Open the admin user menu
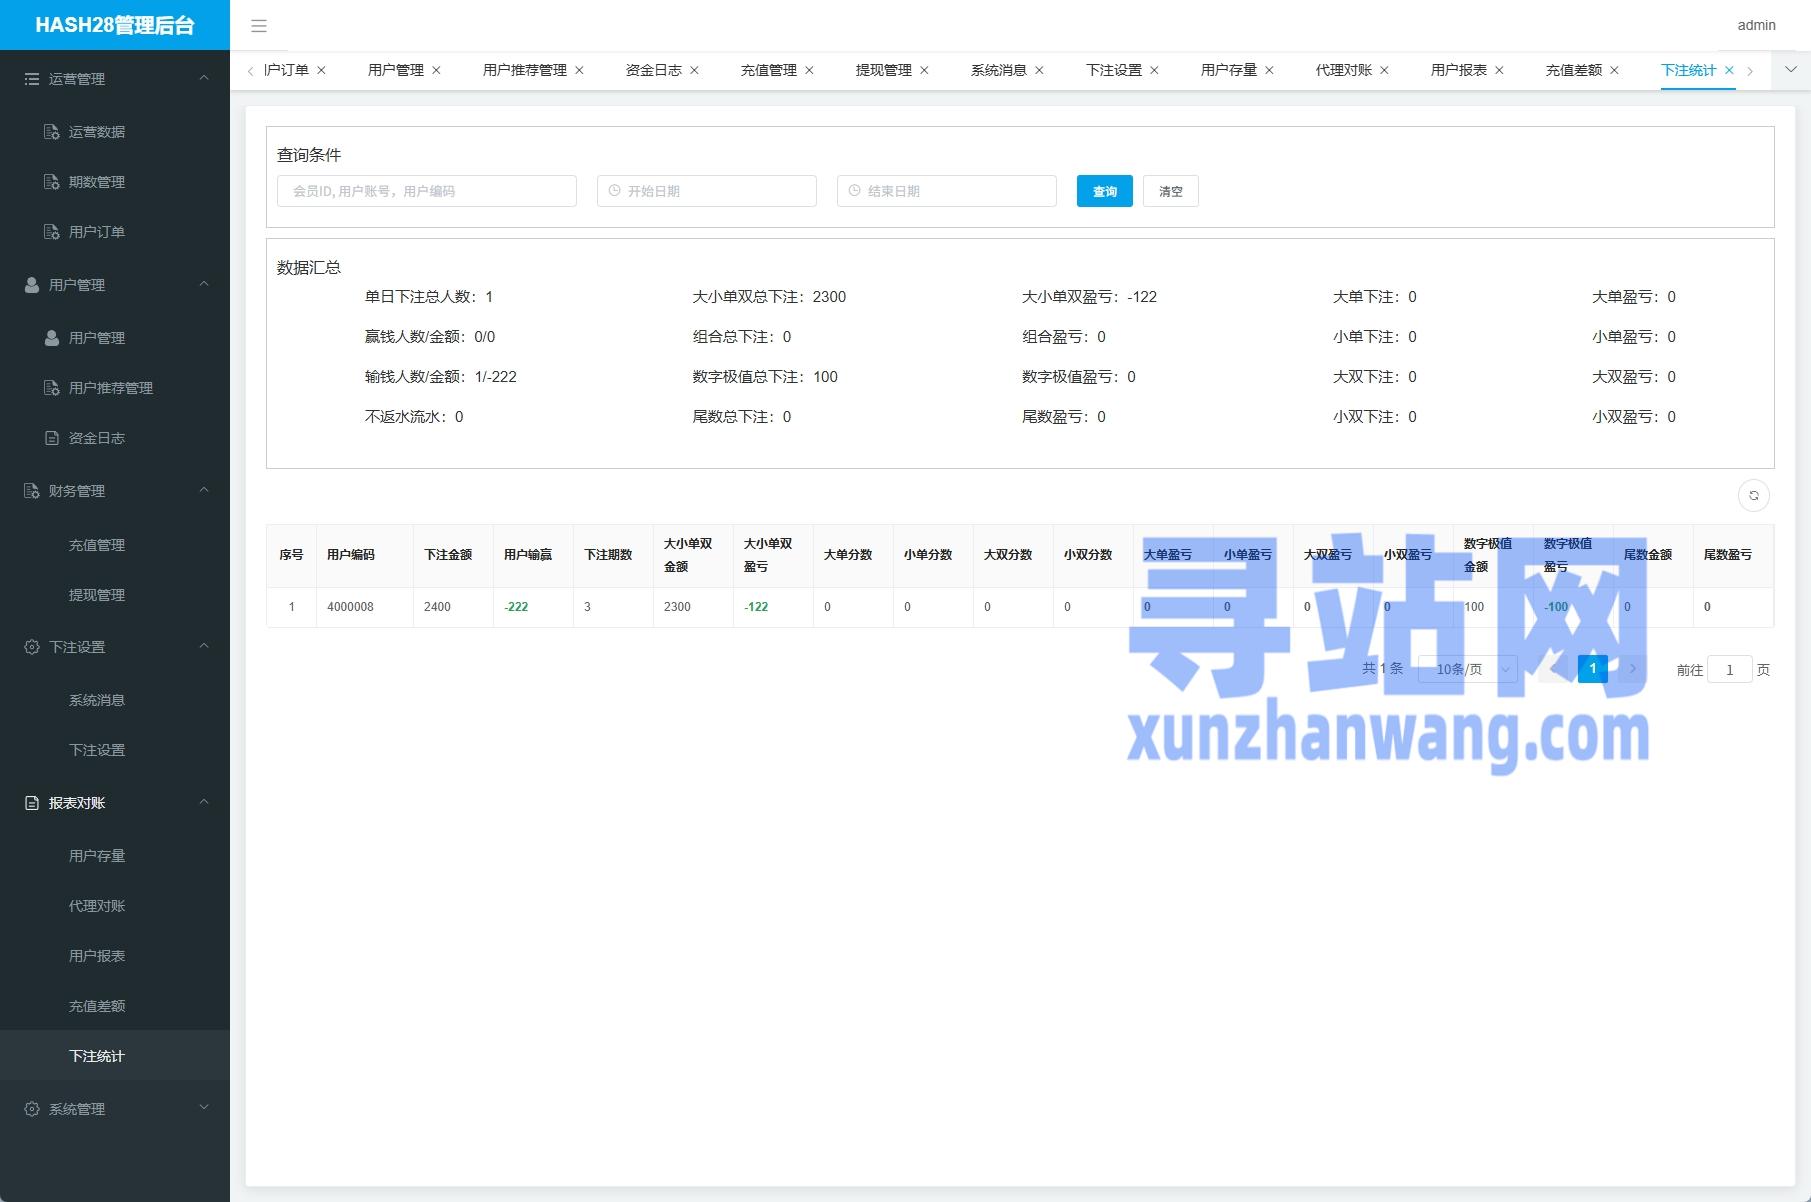 [x=1756, y=26]
